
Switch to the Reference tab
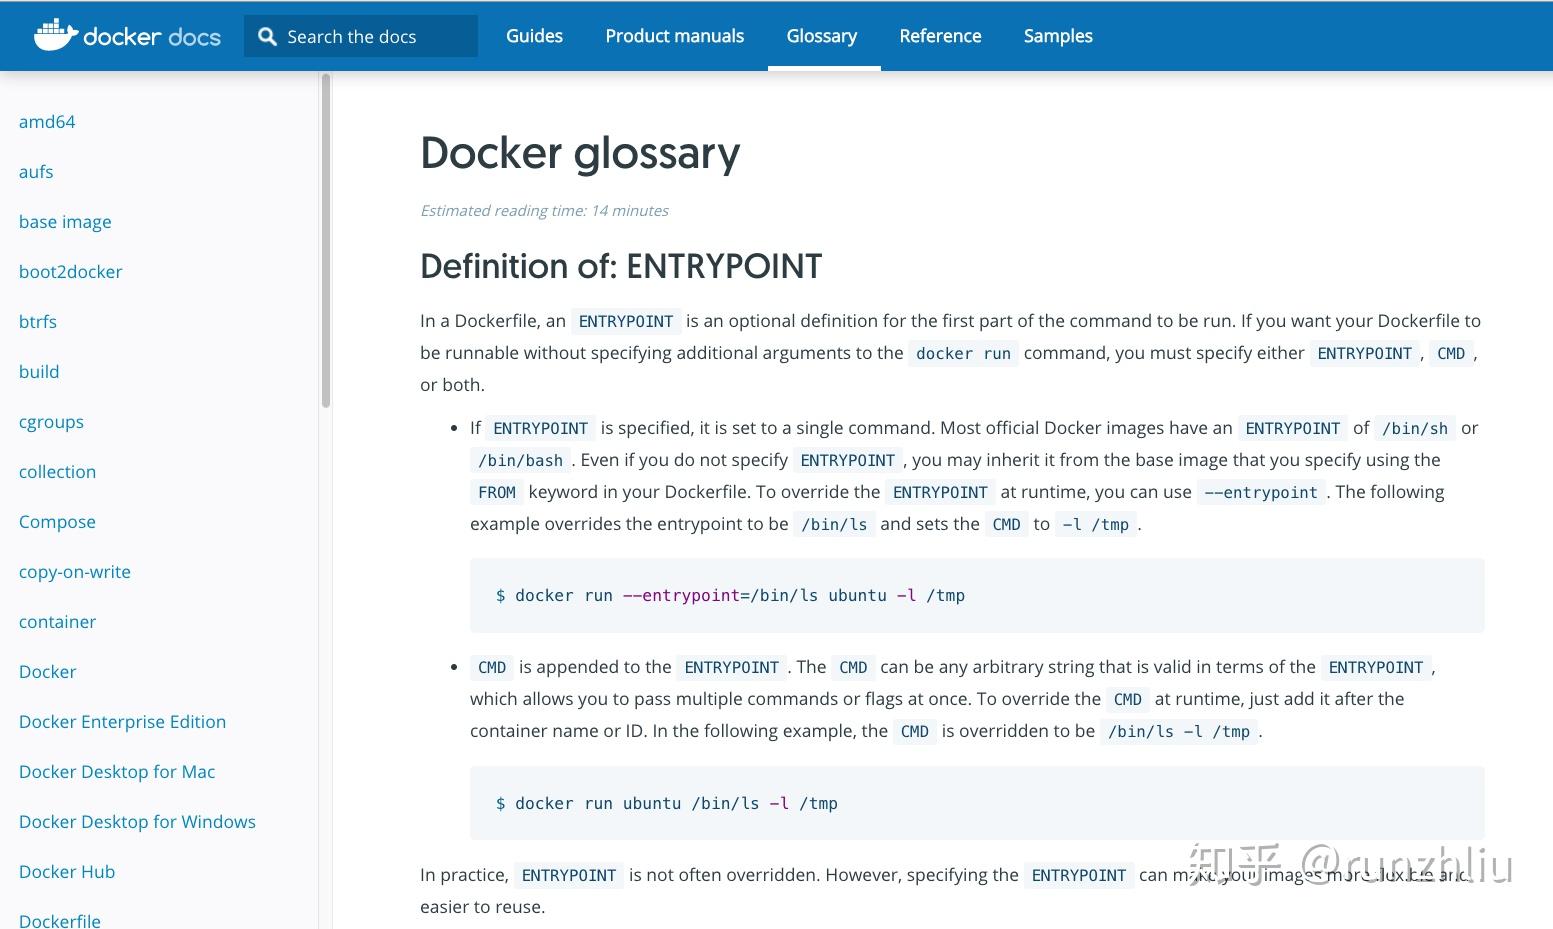click(x=939, y=36)
